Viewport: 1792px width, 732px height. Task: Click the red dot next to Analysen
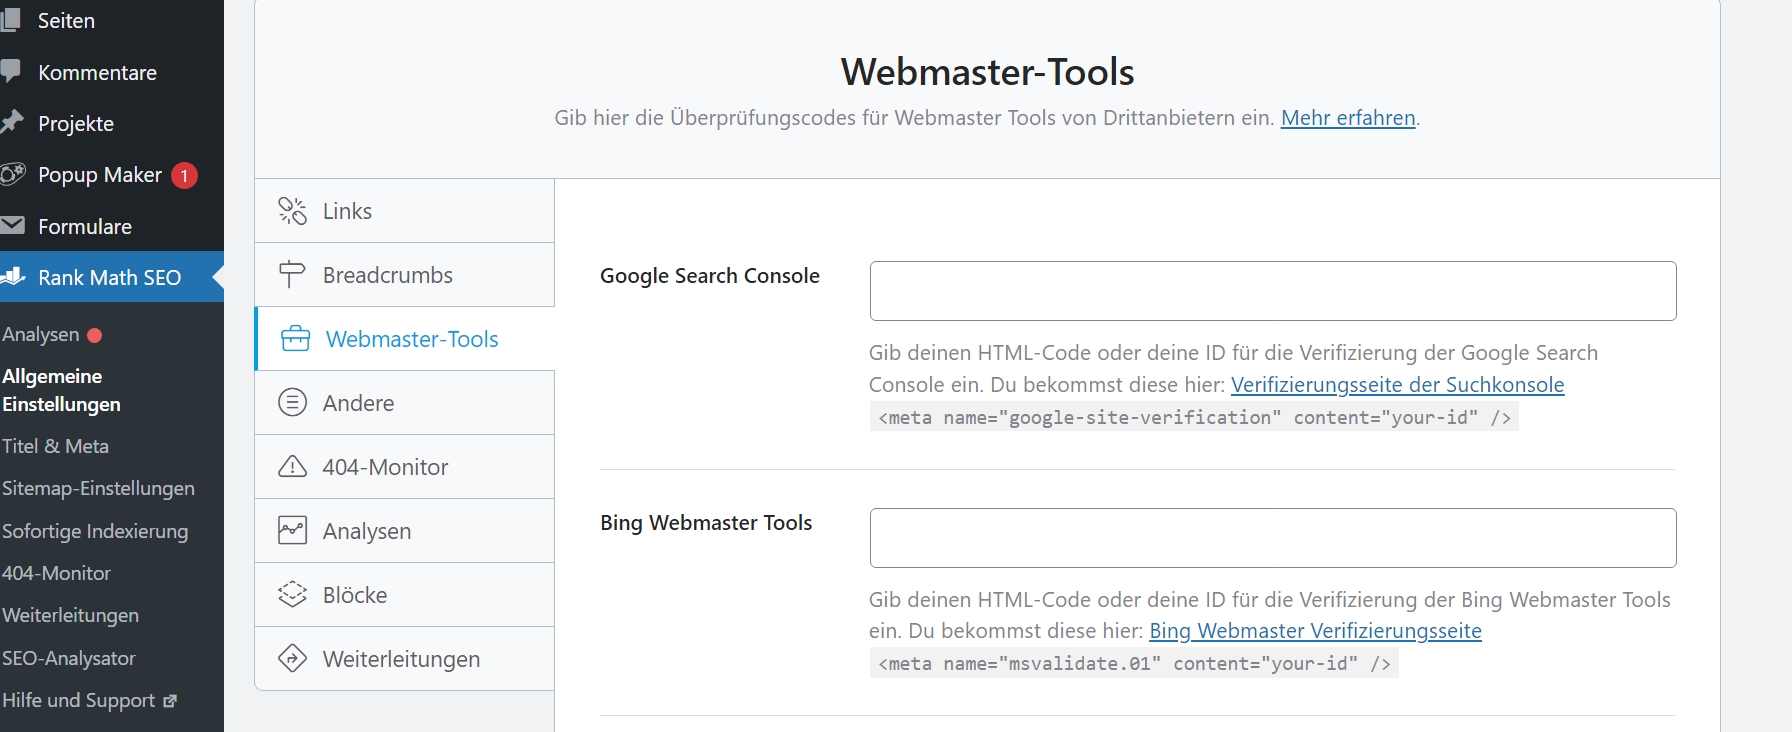(x=95, y=335)
